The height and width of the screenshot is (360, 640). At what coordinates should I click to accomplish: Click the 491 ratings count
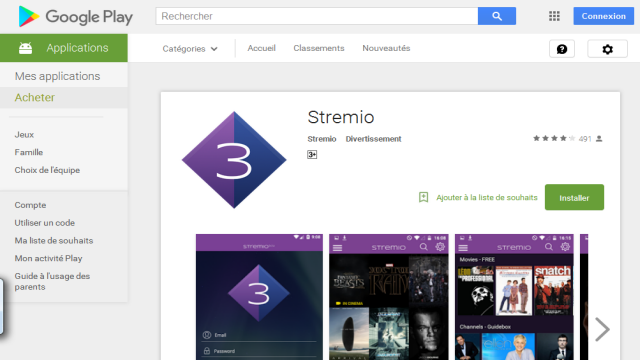pyautogui.click(x=585, y=139)
